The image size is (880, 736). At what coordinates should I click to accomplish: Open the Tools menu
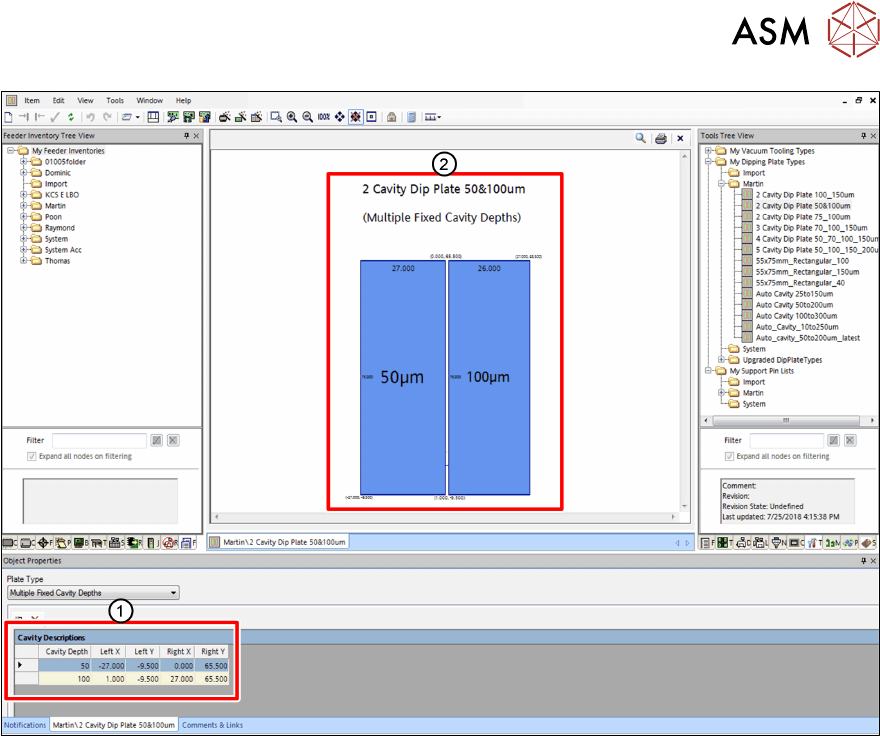coord(115,101)
